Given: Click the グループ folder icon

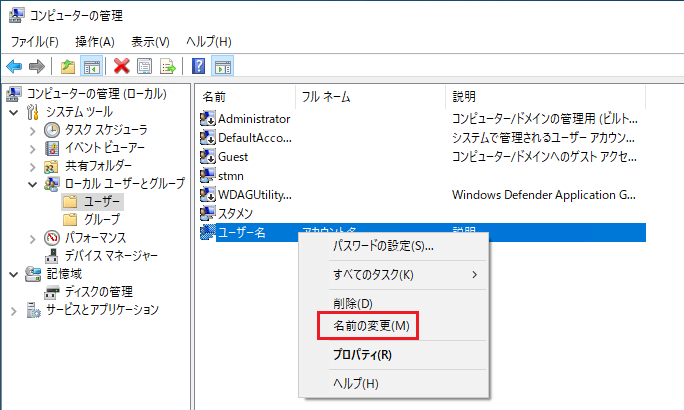Looking at the screenshot, I should 70,219.
